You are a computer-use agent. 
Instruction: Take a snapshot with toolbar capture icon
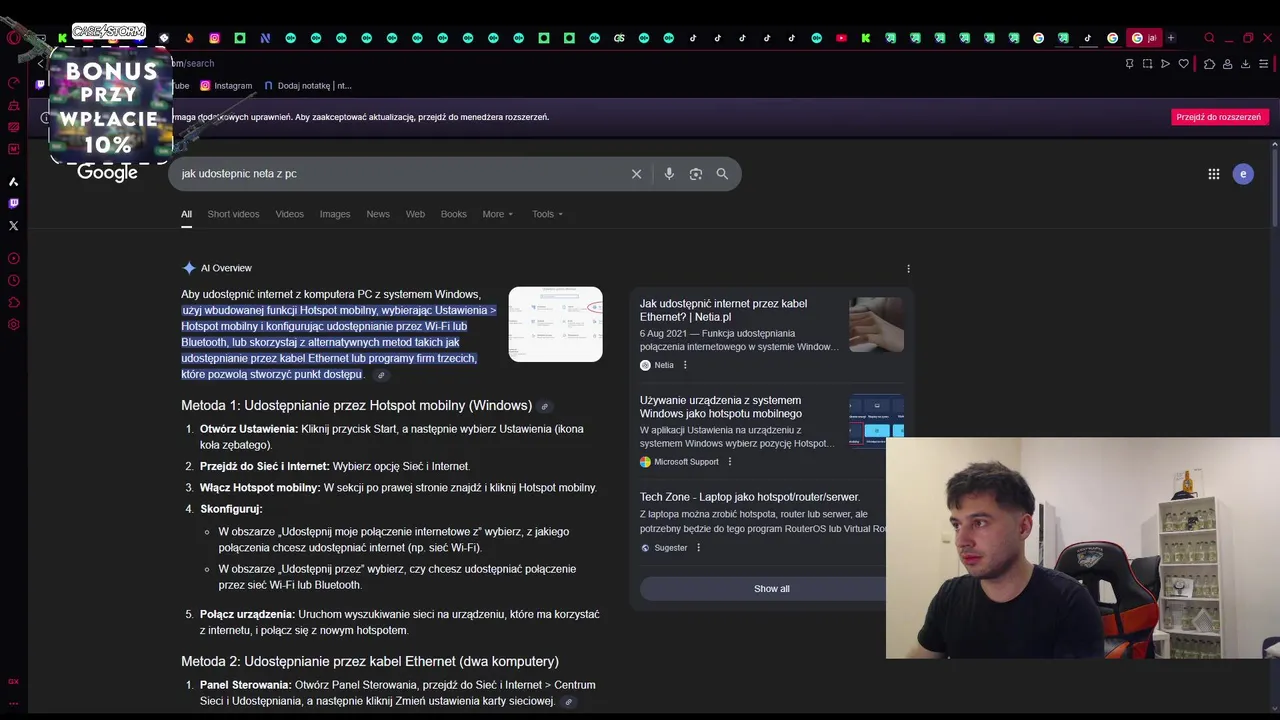[1147, 63]
